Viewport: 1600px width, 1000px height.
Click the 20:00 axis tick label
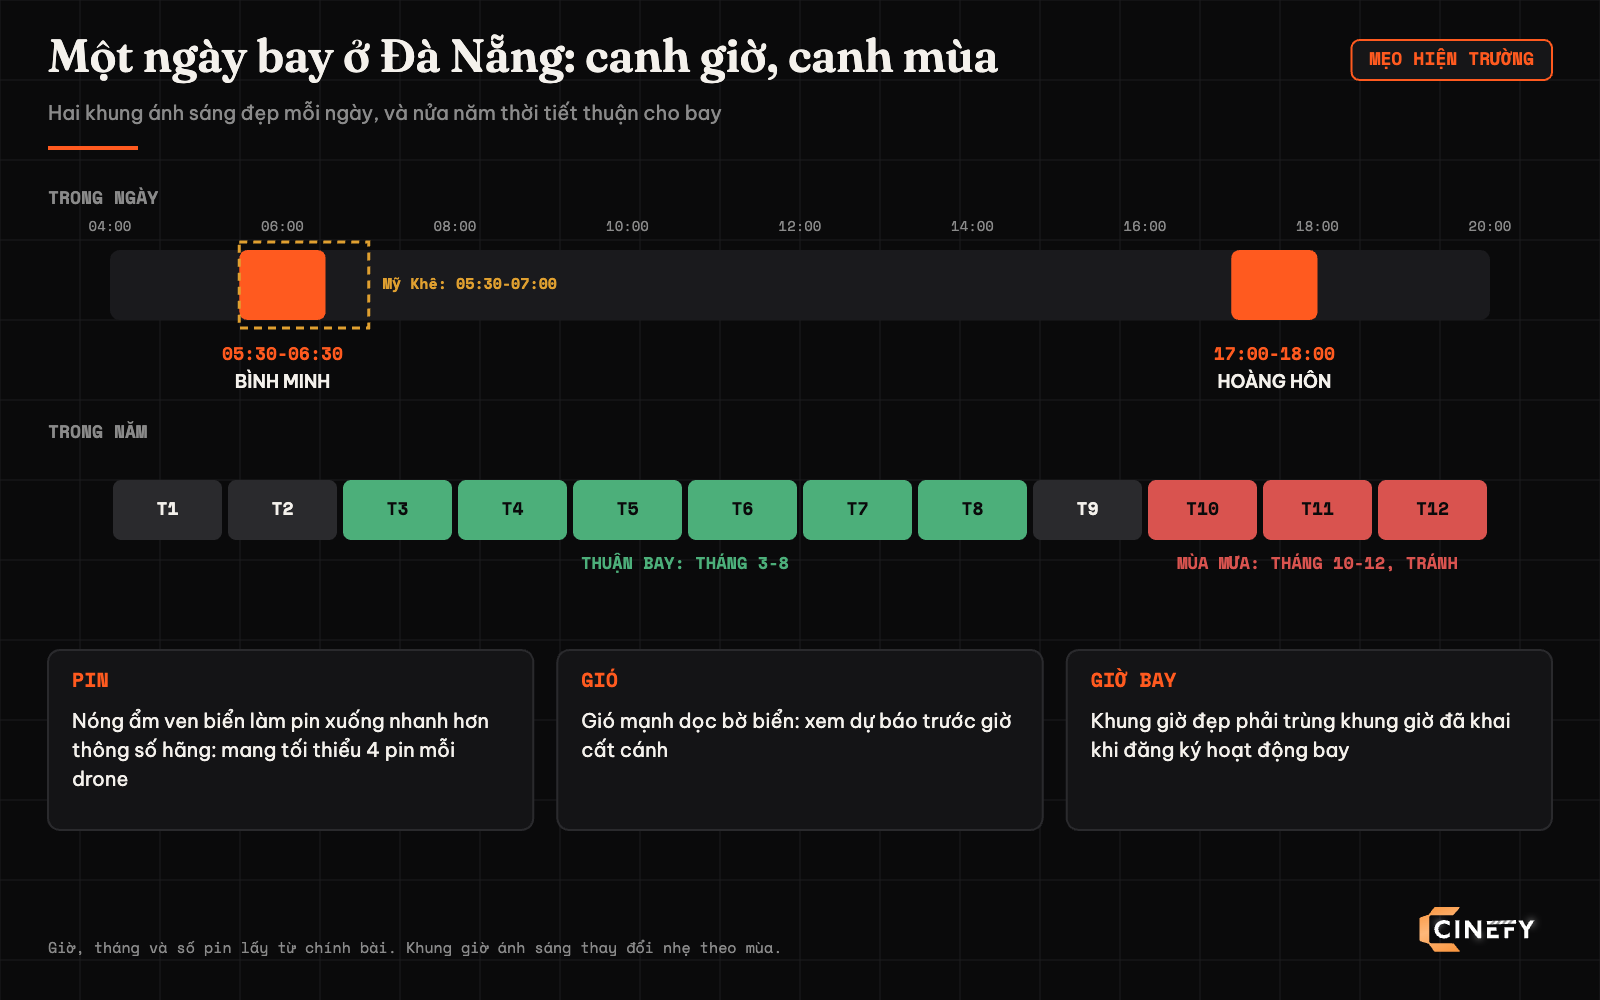[x=1490, y=226]
